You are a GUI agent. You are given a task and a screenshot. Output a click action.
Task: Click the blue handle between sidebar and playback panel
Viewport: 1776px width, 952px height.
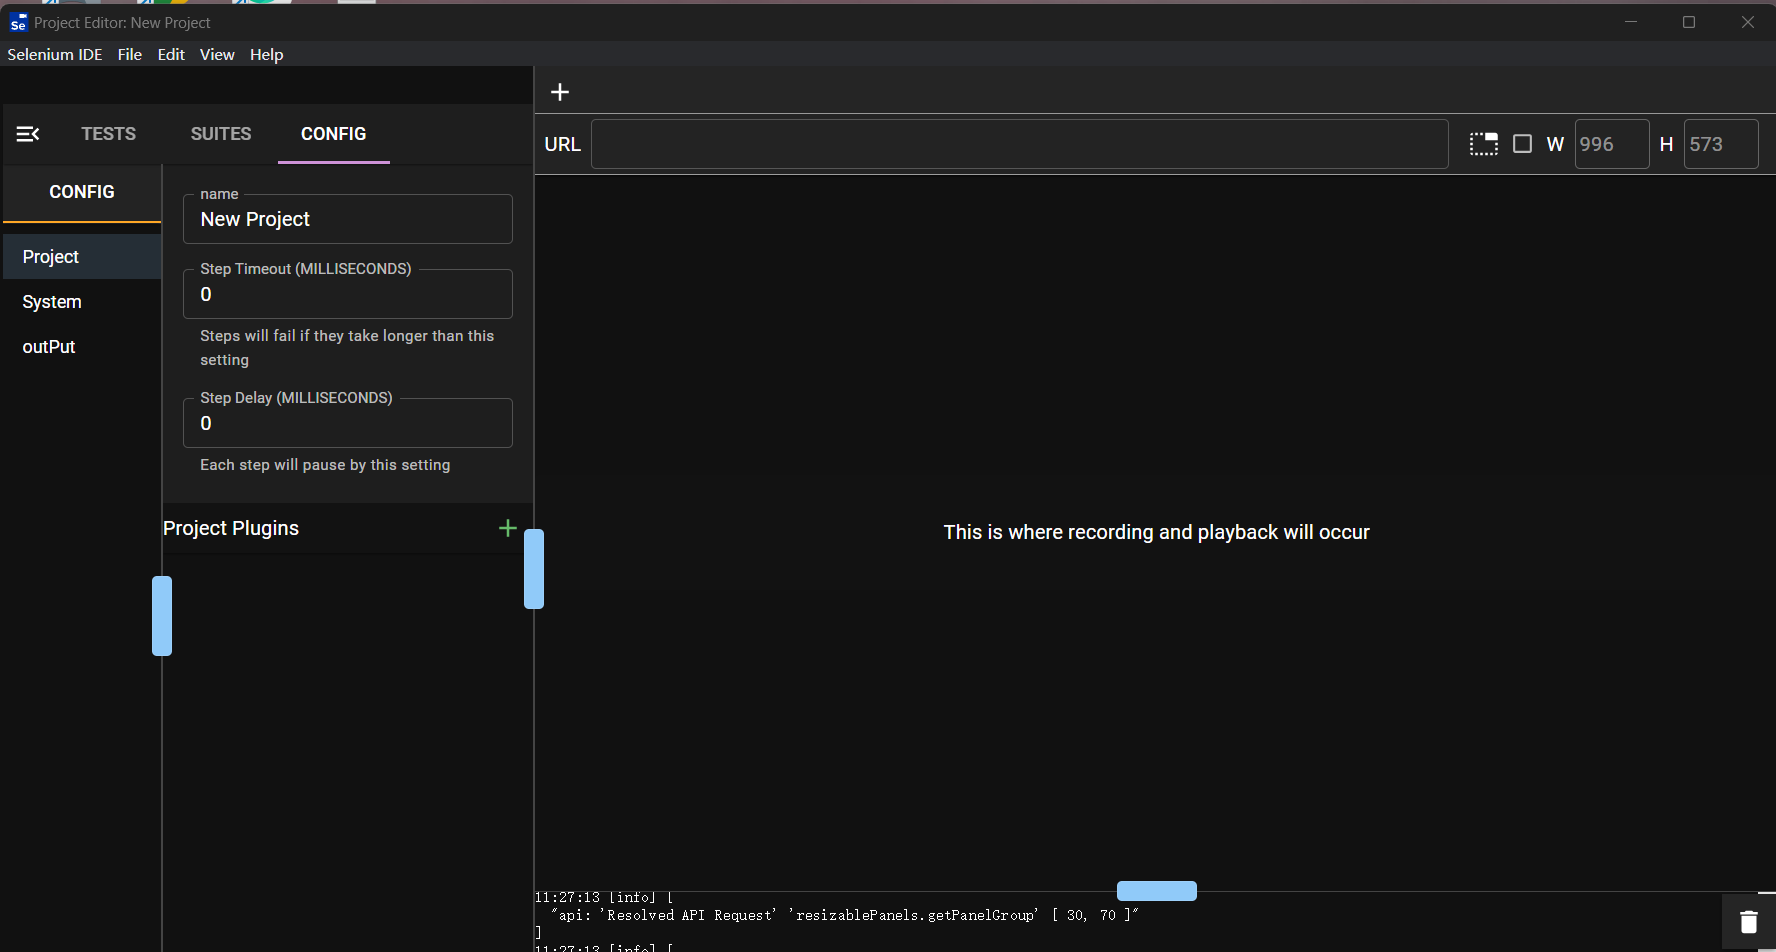coord(534,569)
